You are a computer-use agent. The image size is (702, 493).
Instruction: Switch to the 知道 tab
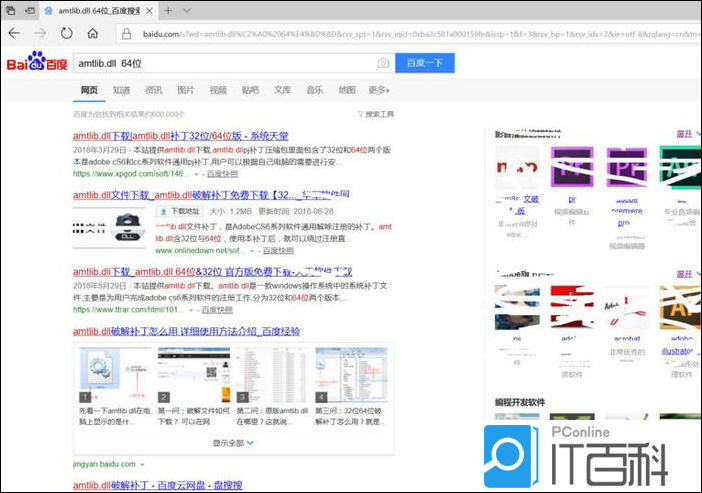121,90
